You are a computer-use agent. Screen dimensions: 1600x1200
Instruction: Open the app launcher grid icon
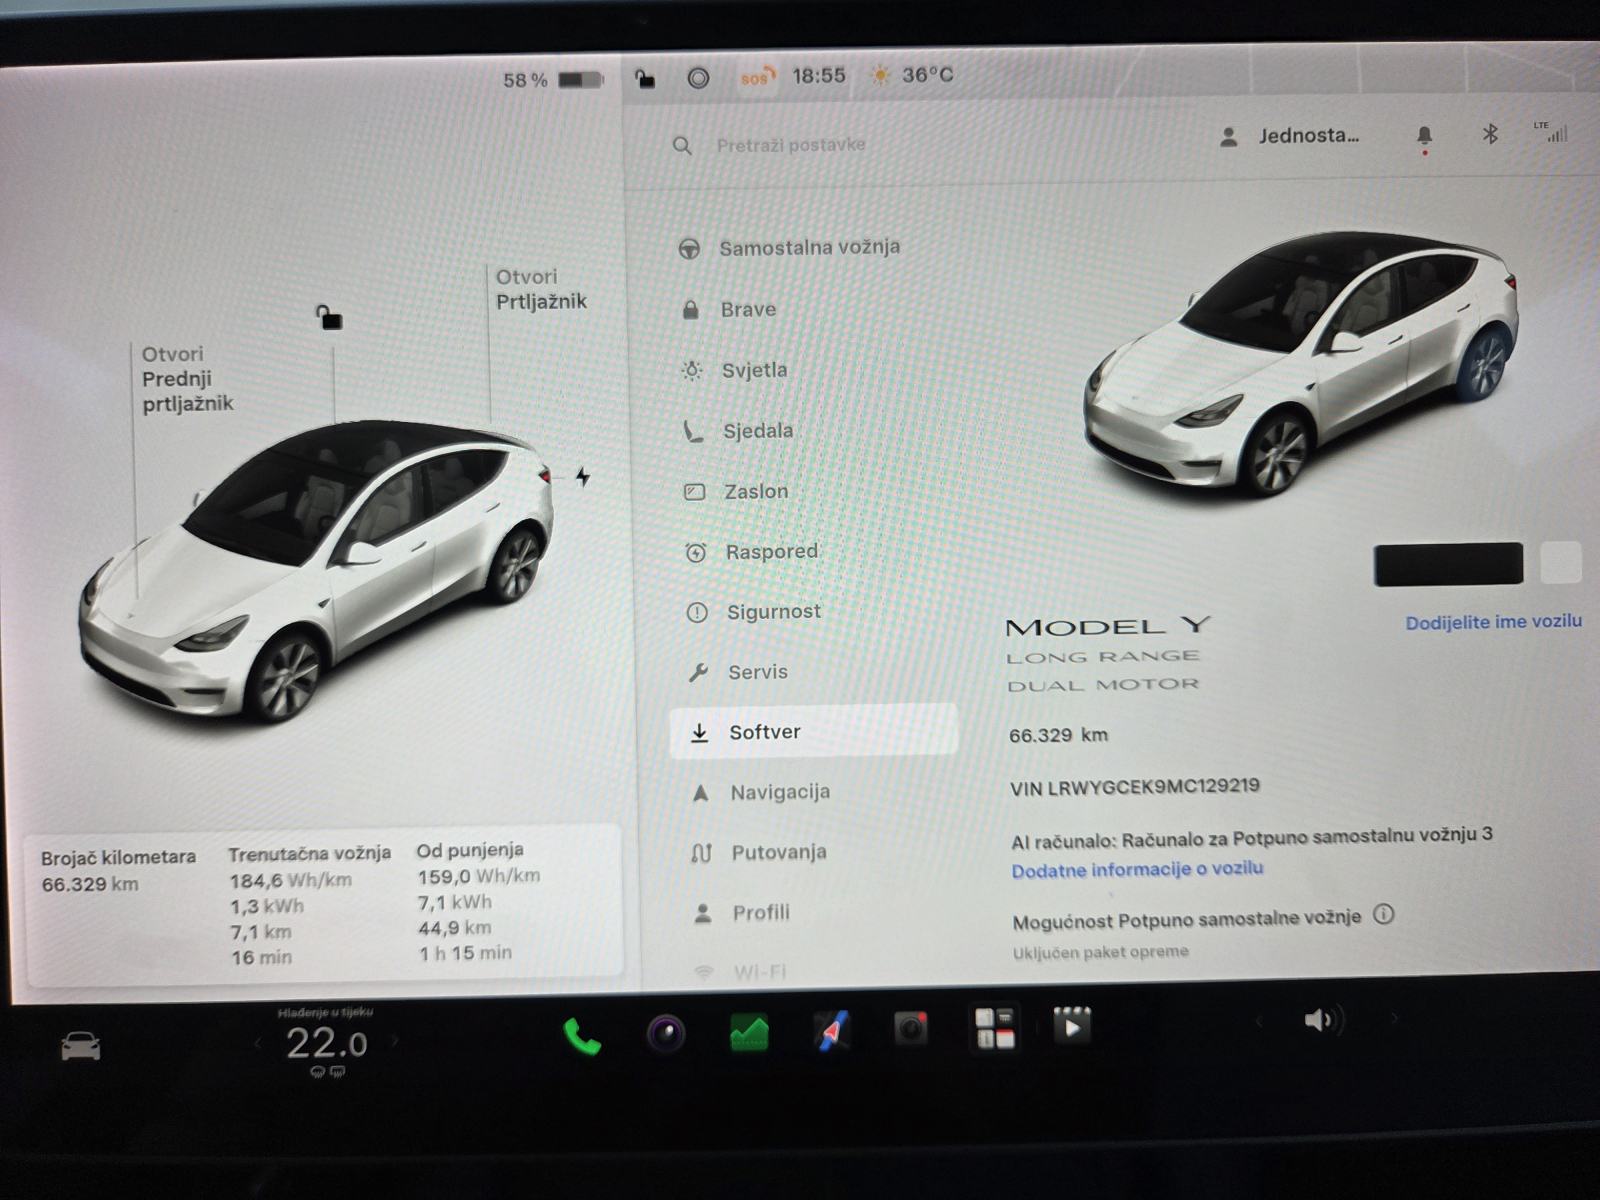tap(994, 1028)
